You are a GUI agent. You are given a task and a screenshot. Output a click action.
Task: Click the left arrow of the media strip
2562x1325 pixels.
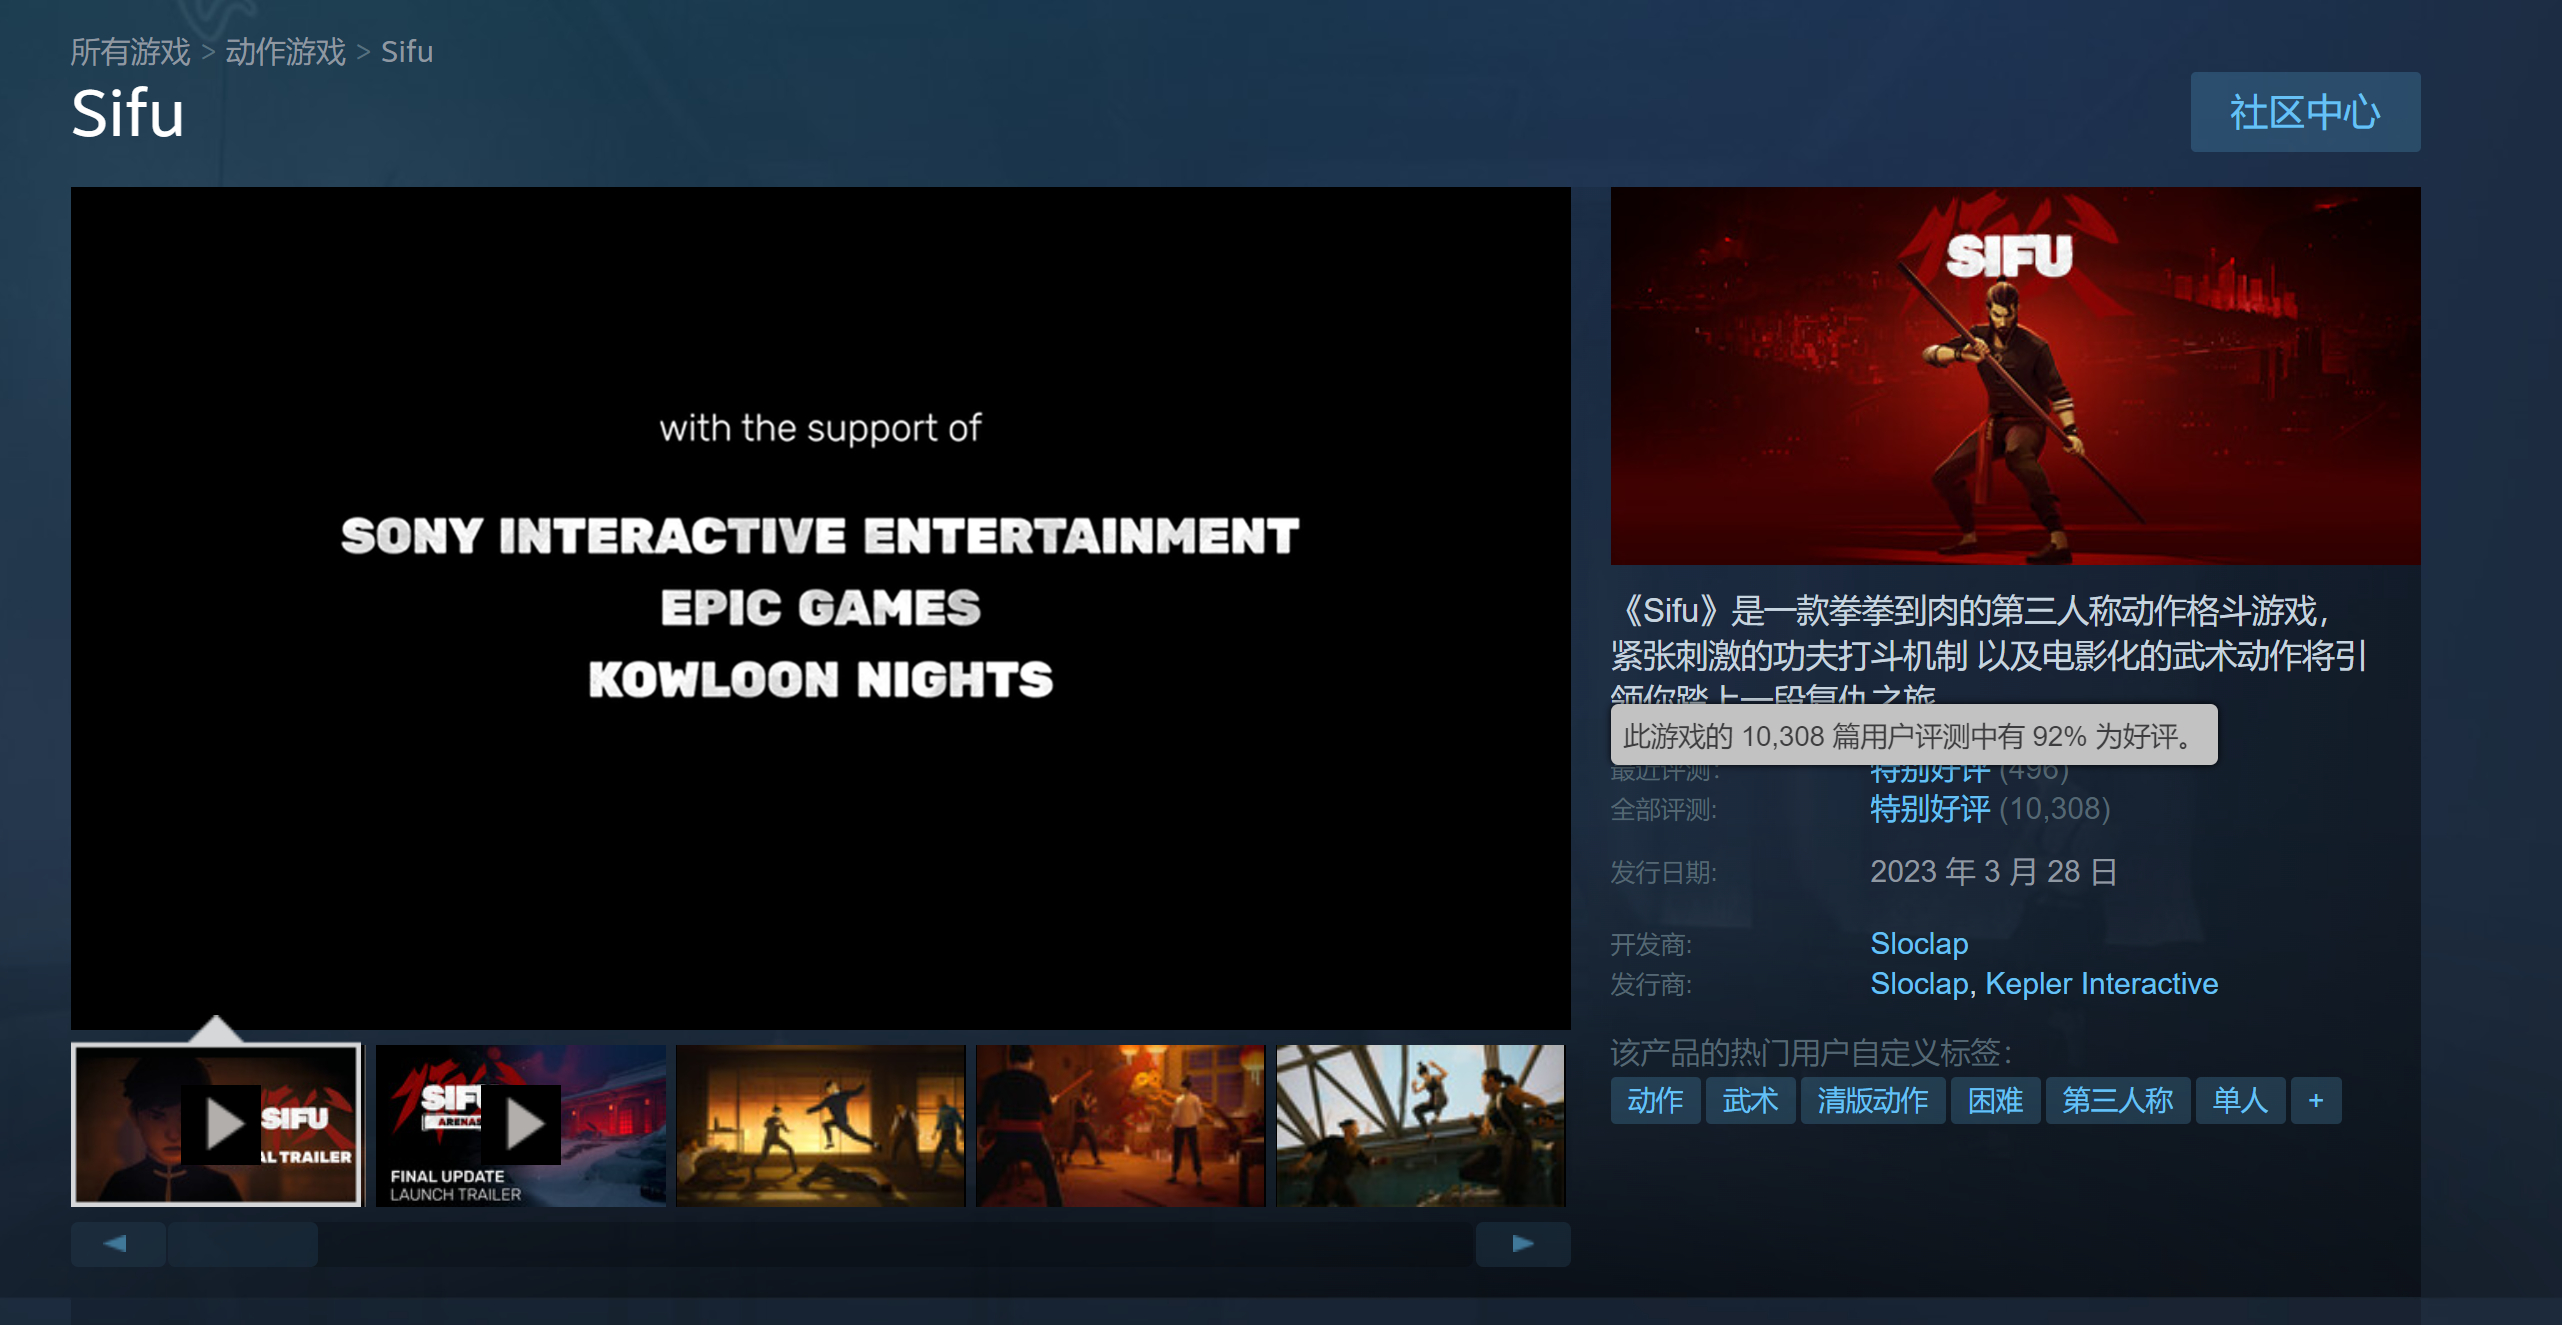[117, 1244]
